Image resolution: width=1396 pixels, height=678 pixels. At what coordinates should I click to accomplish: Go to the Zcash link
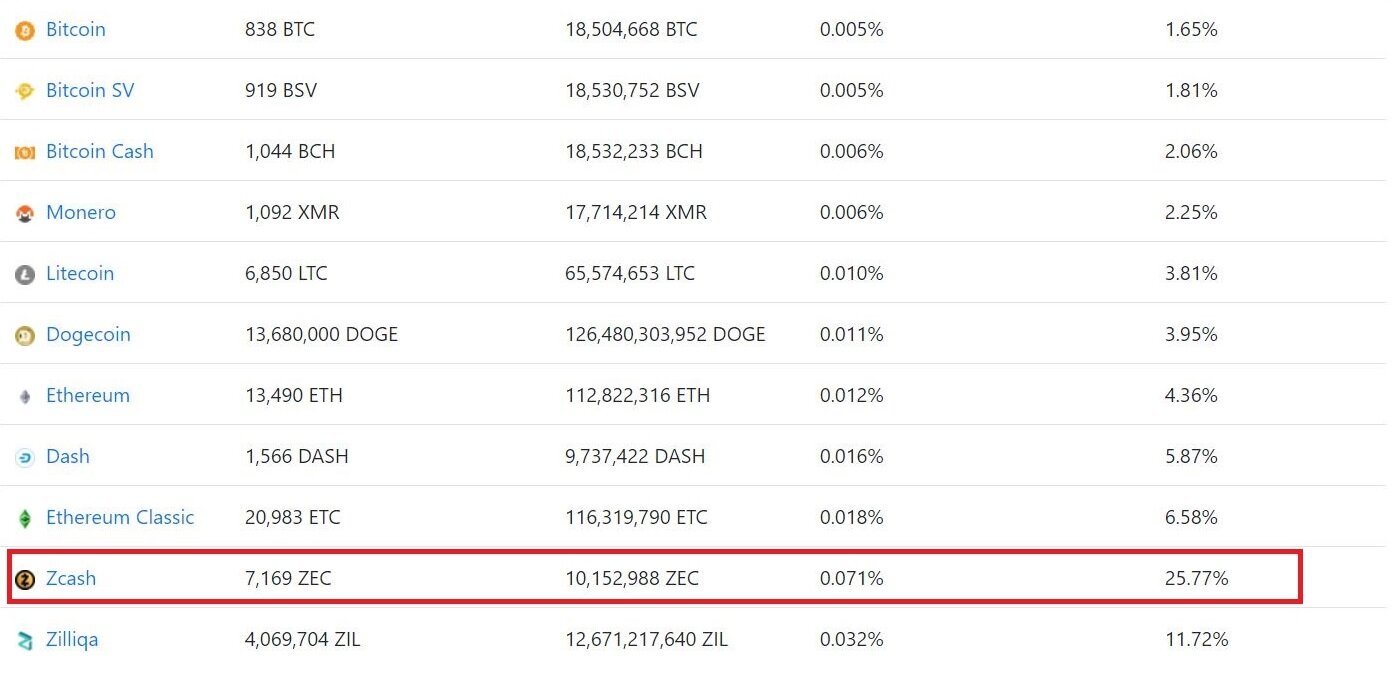click(x=71, y=579)
